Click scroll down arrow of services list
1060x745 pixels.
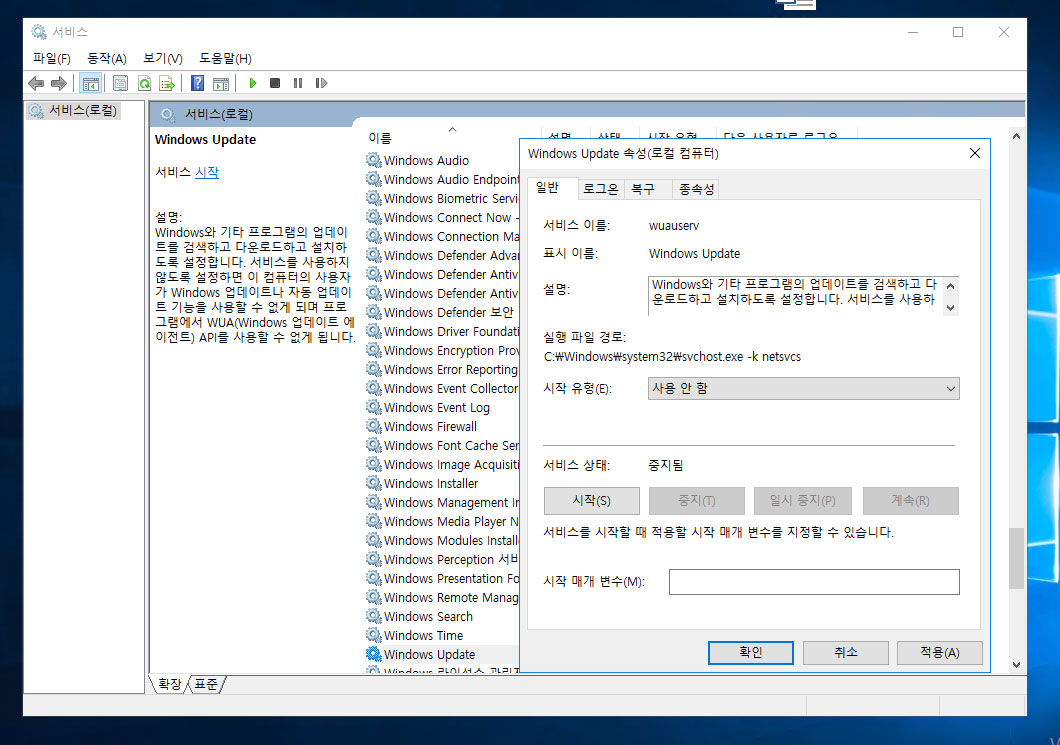pos(1016,665)
